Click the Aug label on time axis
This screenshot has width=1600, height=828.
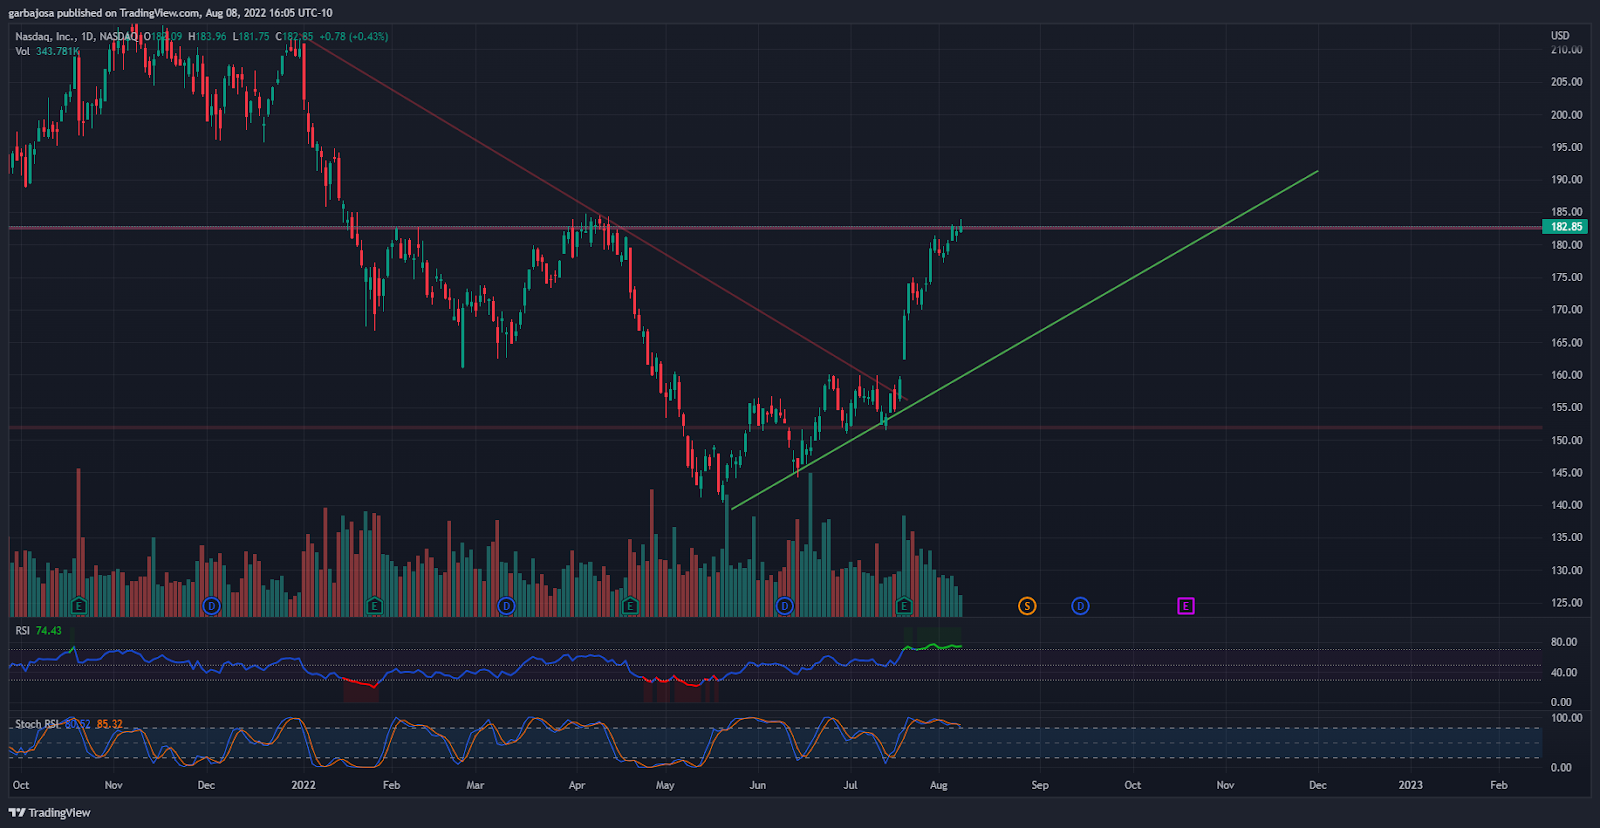pos(938,785)
